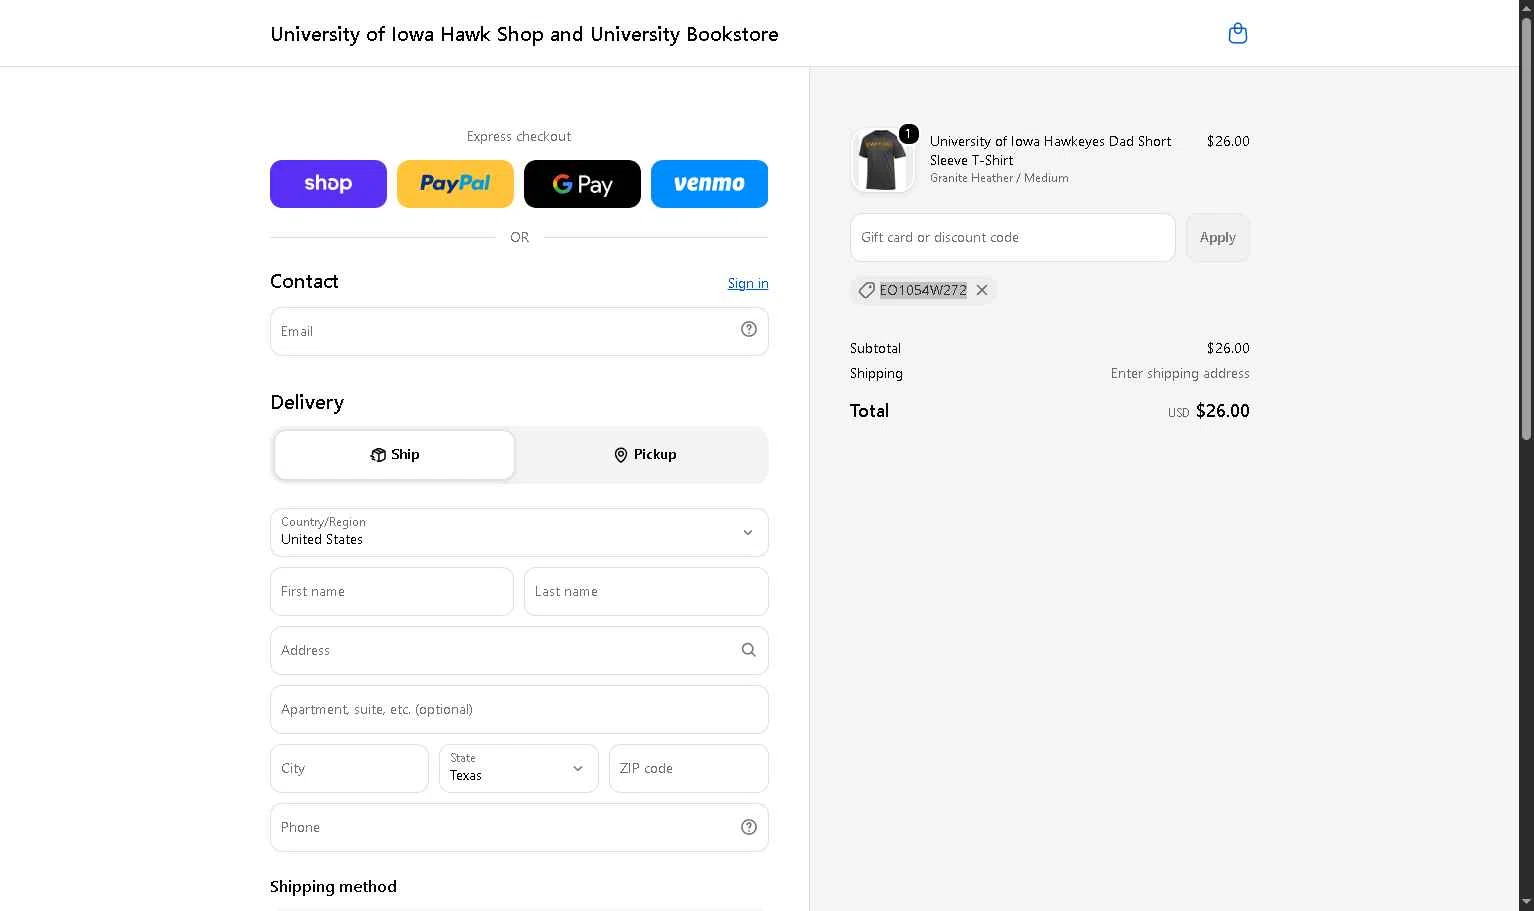Click the discount tag icon beside EO1054W272

pyautogui.click(x=867, y=290)
